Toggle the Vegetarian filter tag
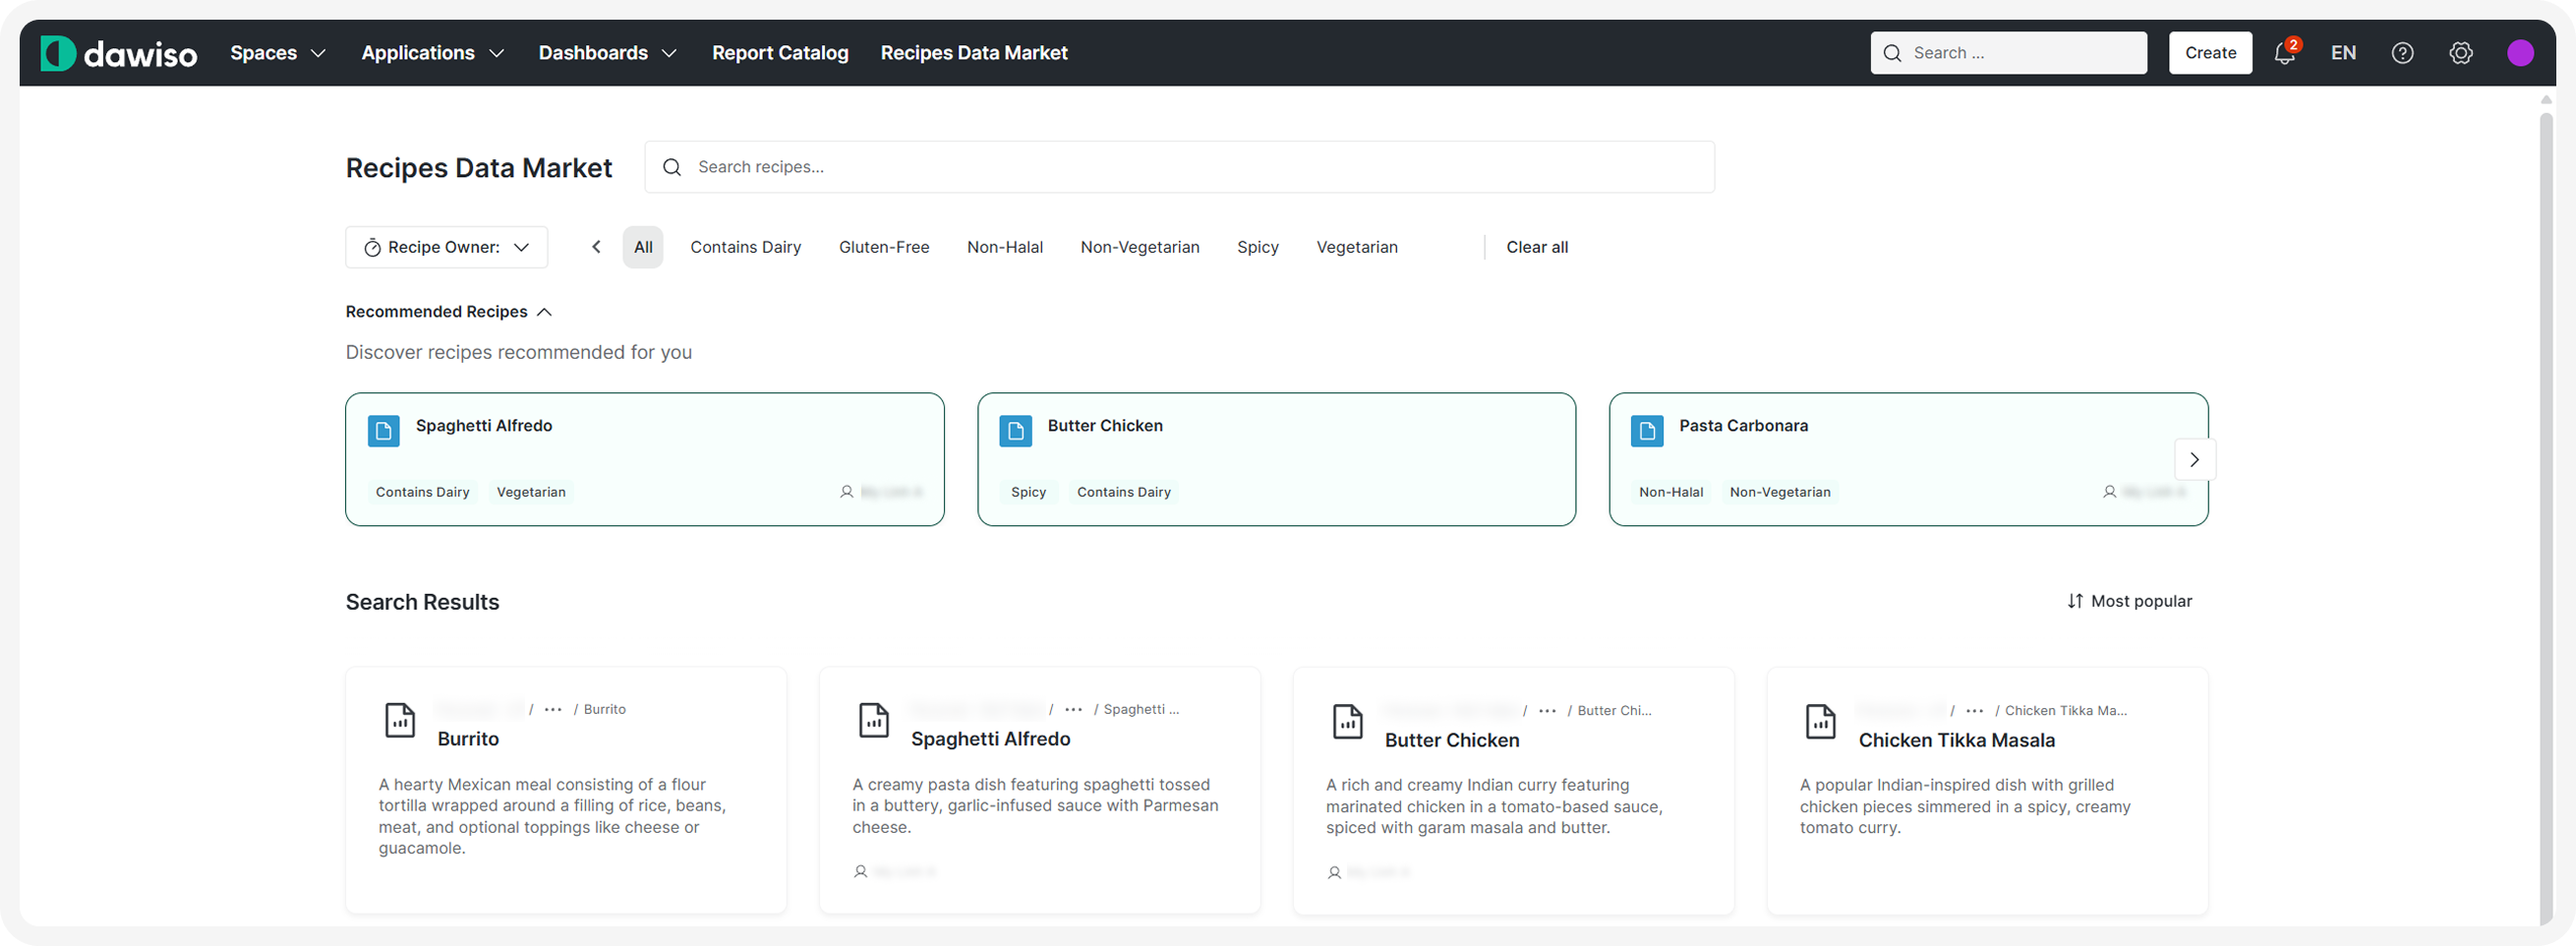 pos(1356,247)
